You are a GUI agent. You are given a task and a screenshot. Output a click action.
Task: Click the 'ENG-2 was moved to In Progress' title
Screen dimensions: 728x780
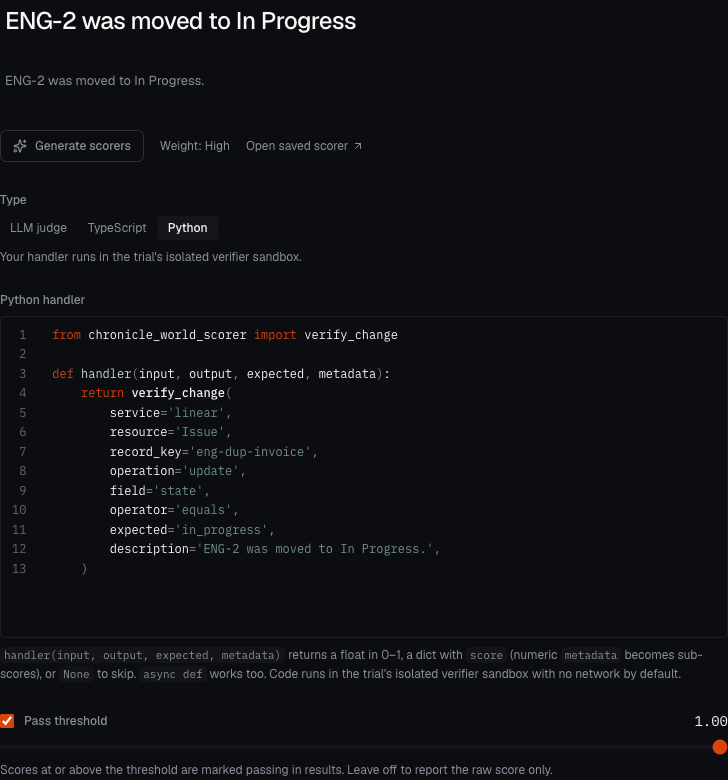click(x=181, y=21)
